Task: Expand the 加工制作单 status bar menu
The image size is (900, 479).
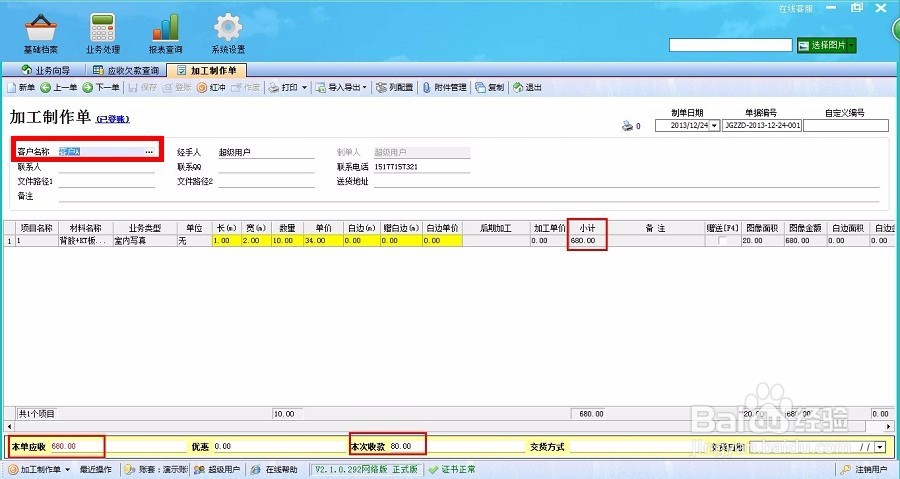Action: coord(67,470)
